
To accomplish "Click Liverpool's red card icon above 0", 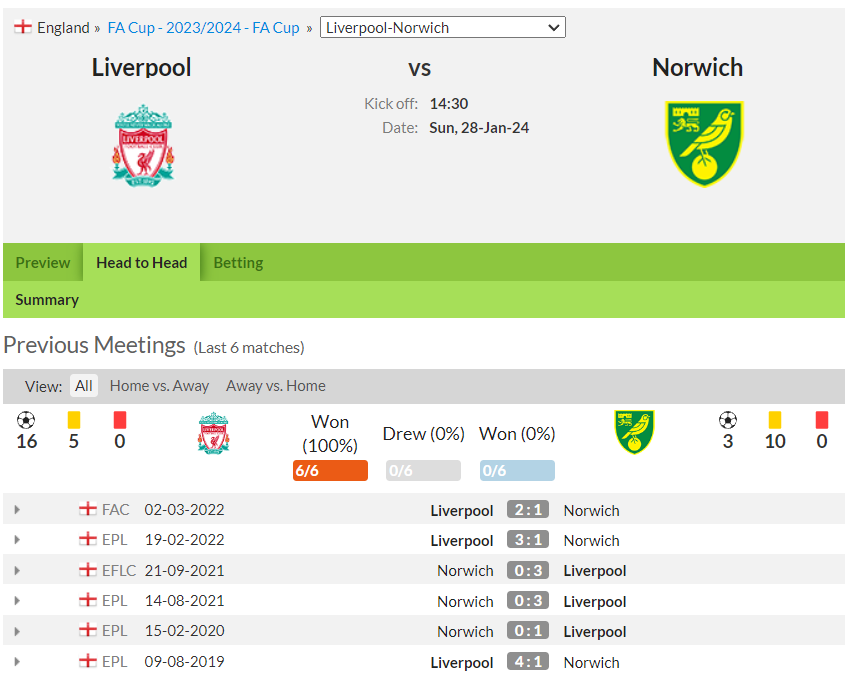I will (120, 420).
